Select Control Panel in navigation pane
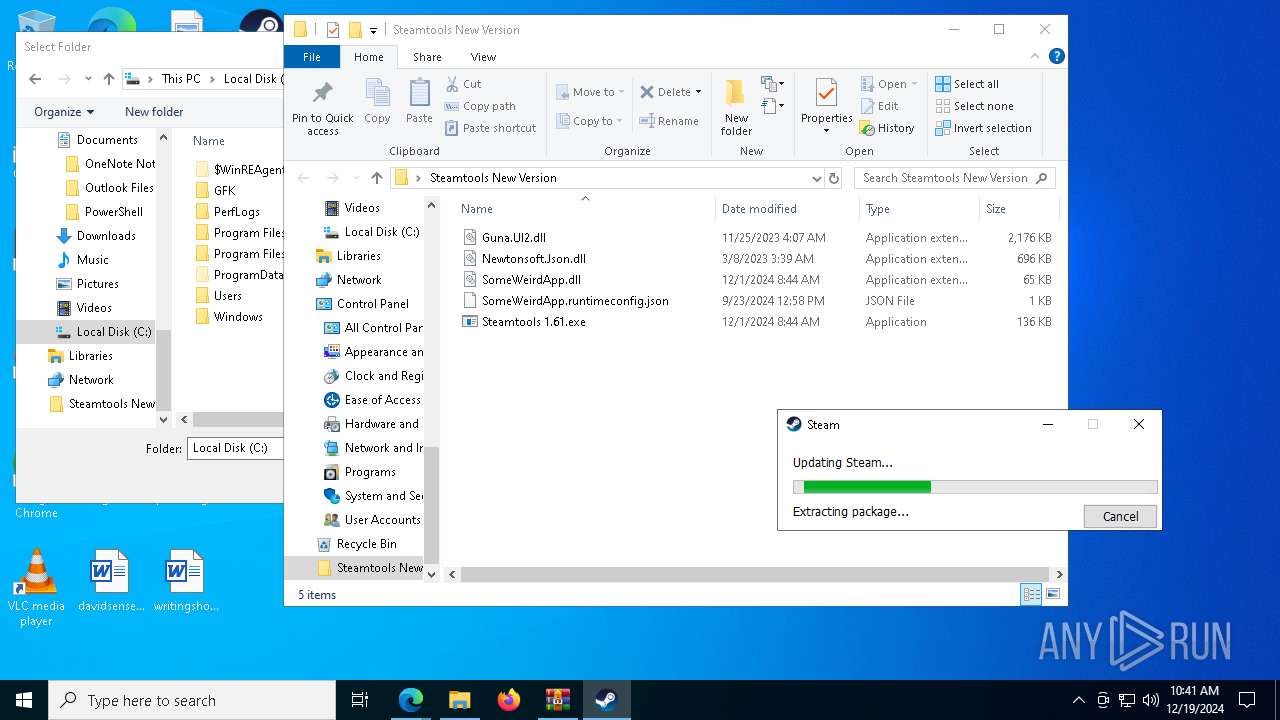Screen dimensions: 1280x720 pos(372,304)
